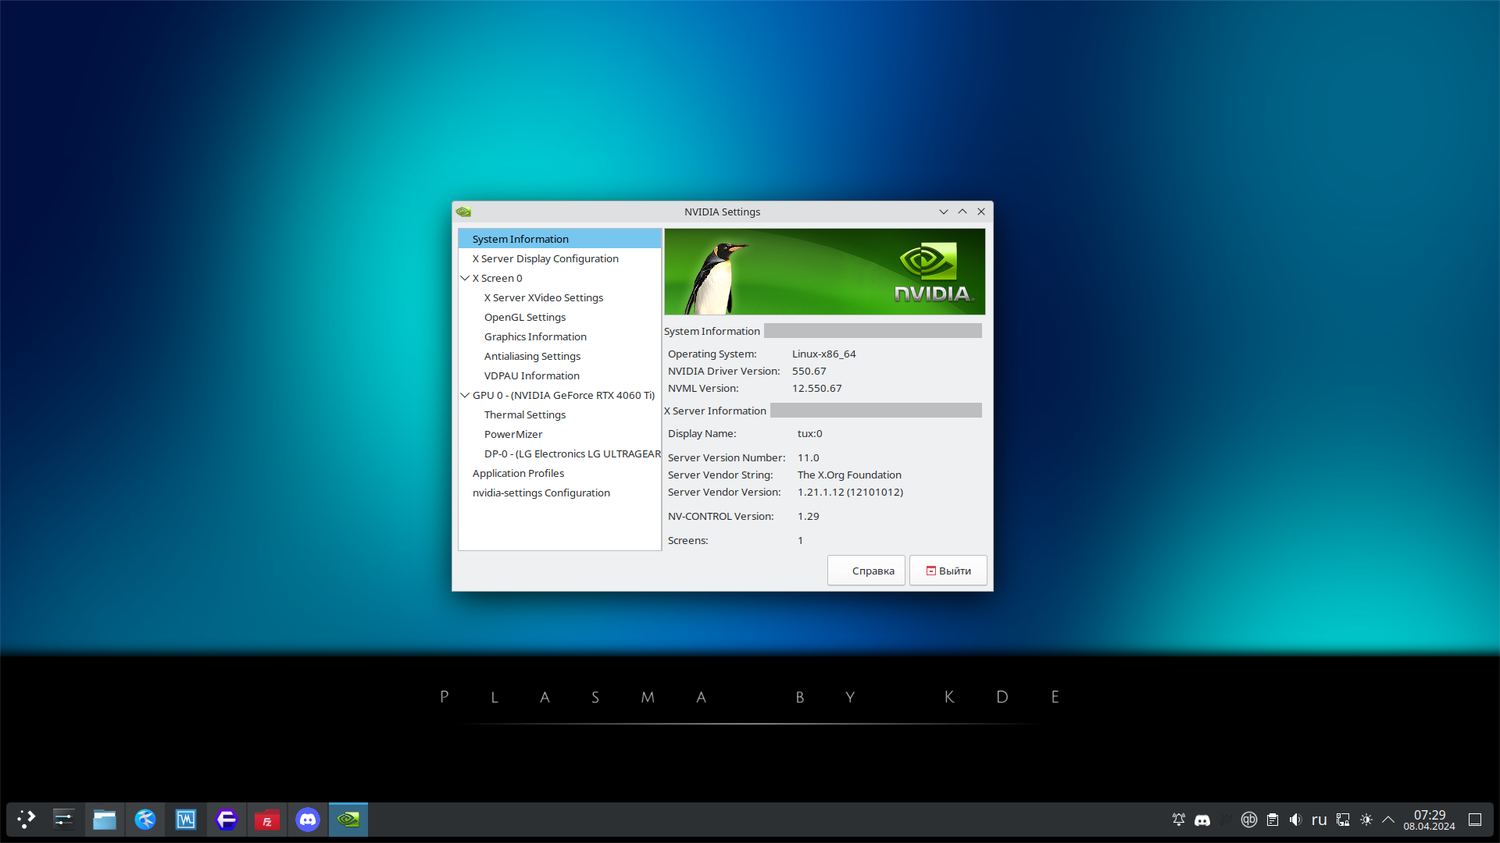
Task: Launch the purple Floorp browser icon
Action: 226,819
